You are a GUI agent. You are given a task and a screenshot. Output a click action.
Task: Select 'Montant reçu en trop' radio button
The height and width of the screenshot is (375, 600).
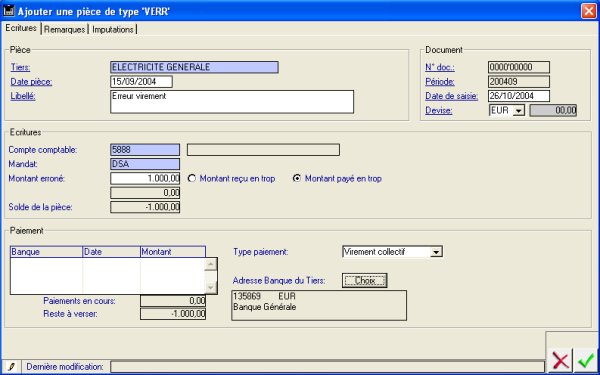192,178
